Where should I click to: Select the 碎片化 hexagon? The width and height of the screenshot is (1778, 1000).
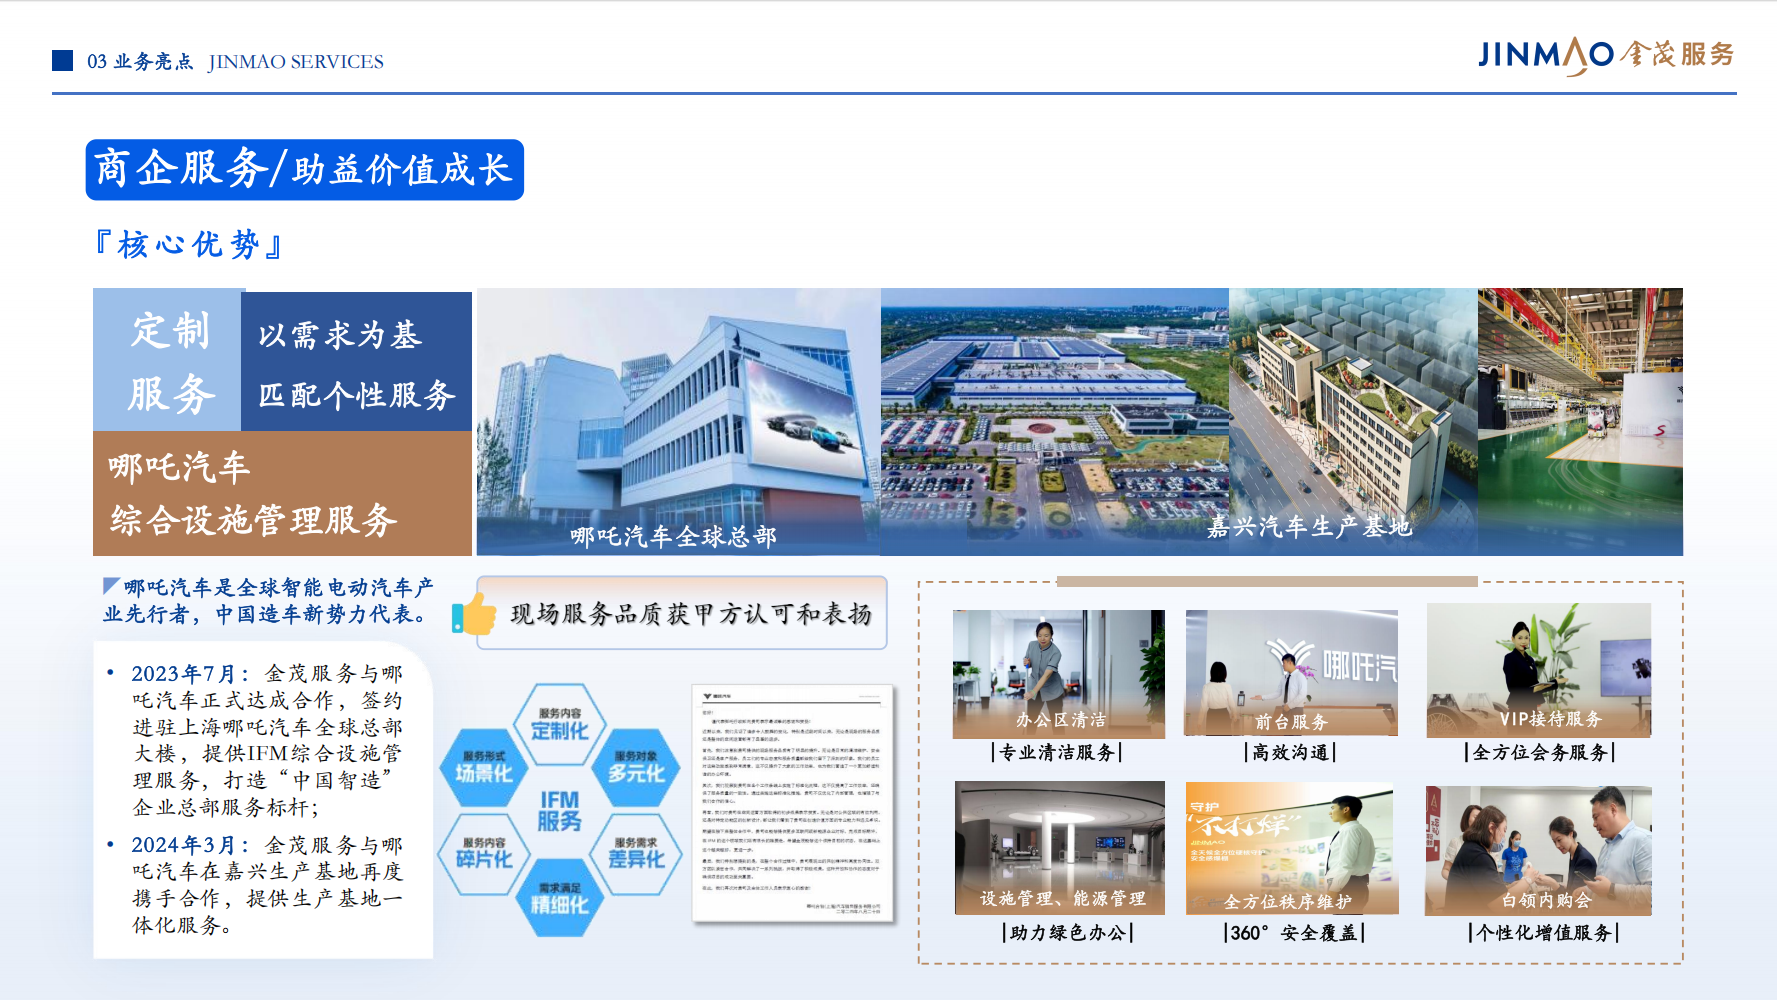tap(484, 853)
